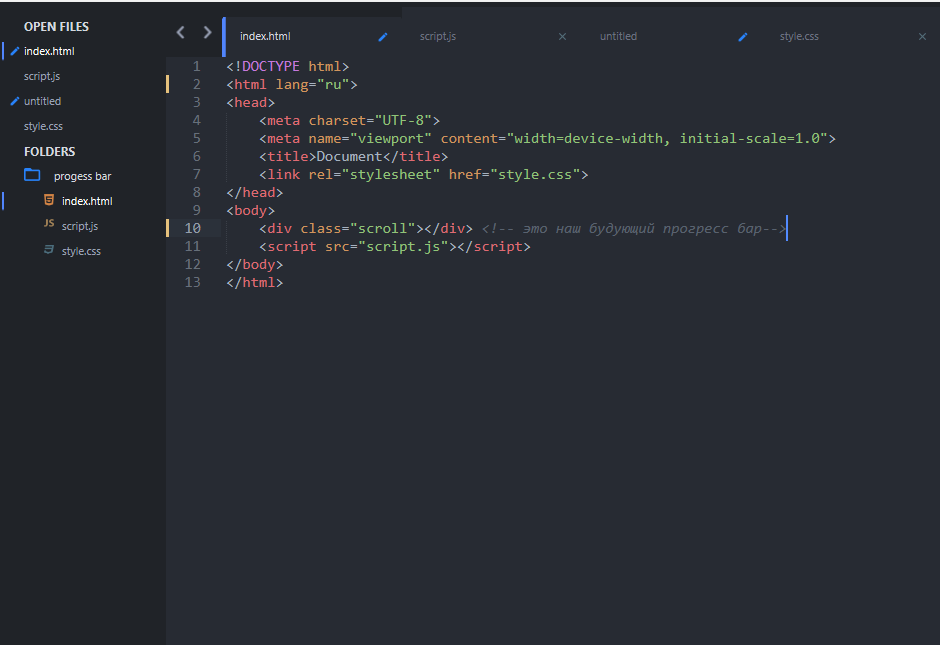Open untitled in the Open Files list
Image resolution: width=940 pixels, height=645 pixels.
tap(43, 101)
